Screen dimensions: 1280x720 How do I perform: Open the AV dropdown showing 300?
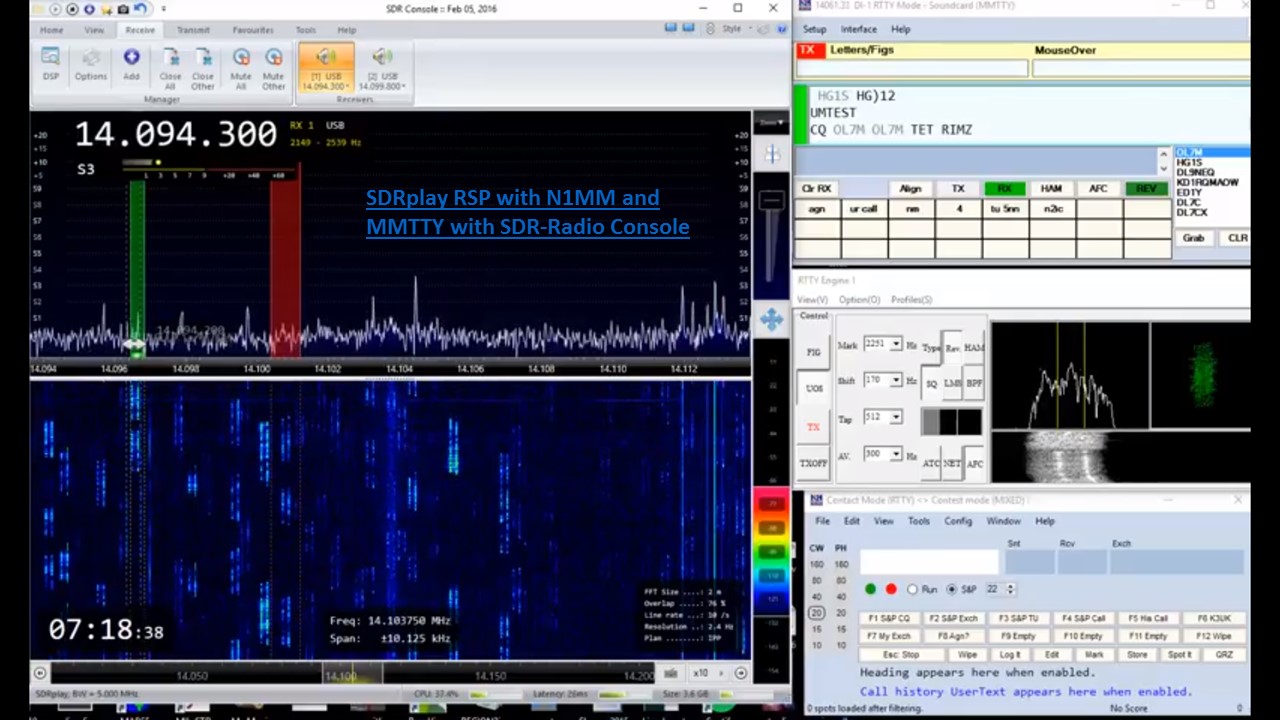[x=896, y=454]
